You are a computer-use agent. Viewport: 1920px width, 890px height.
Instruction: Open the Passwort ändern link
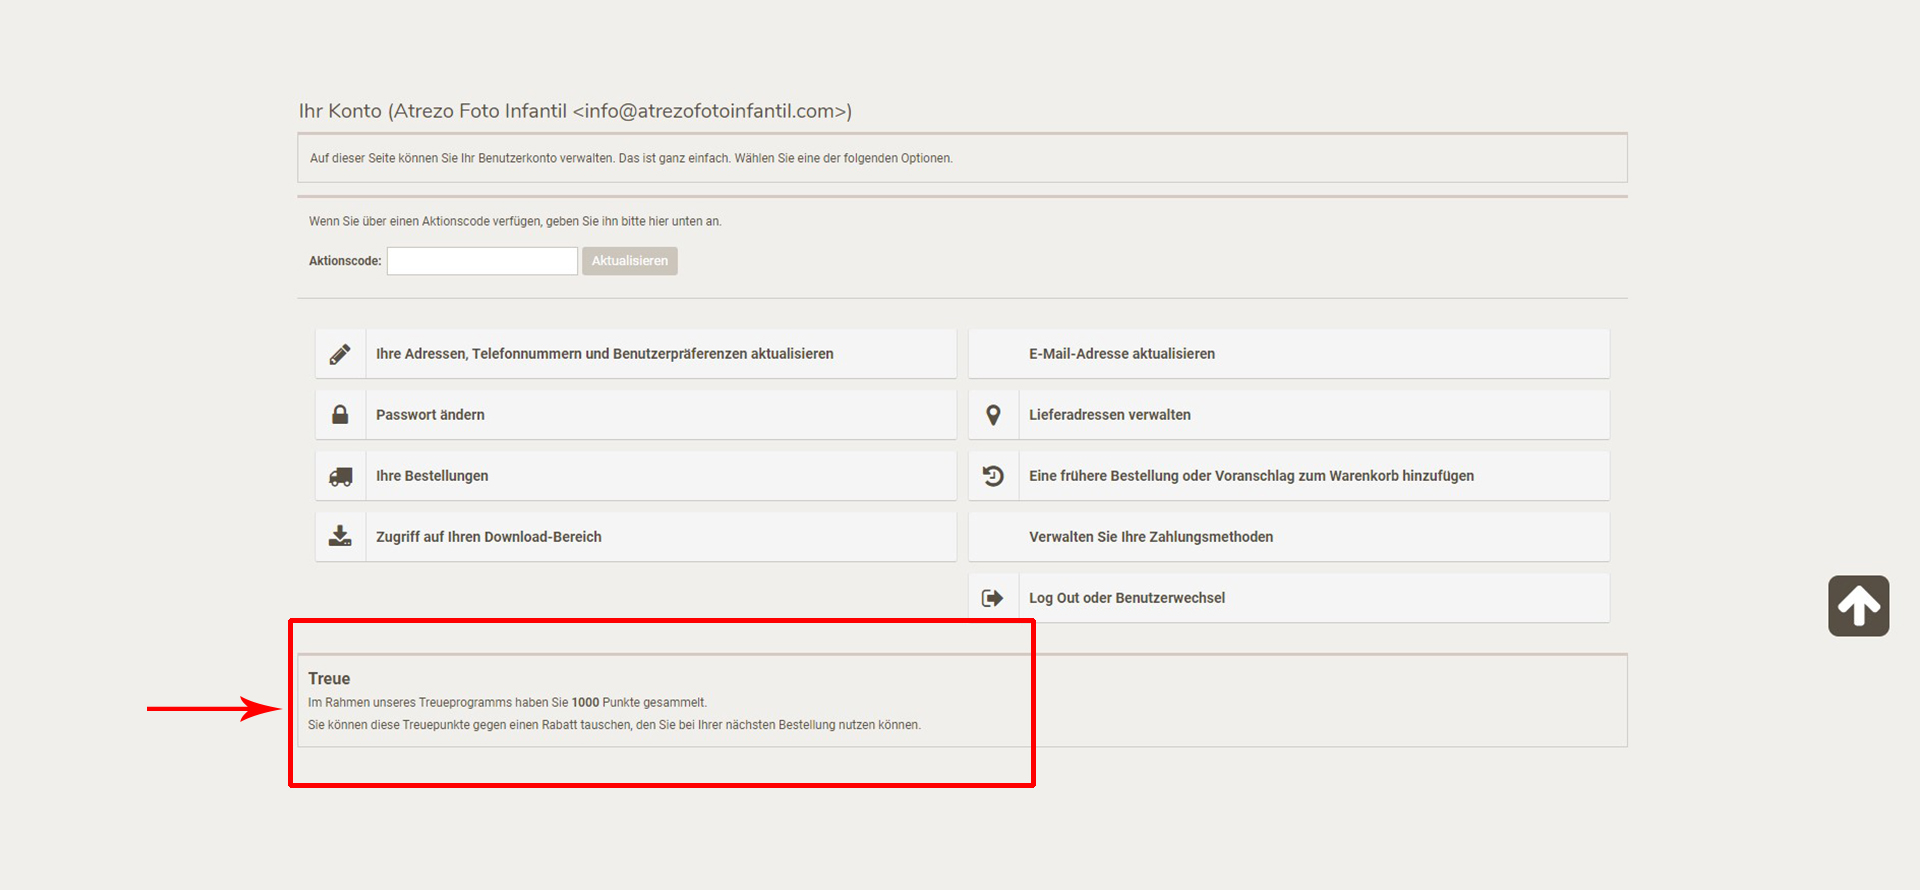(430, 415)
